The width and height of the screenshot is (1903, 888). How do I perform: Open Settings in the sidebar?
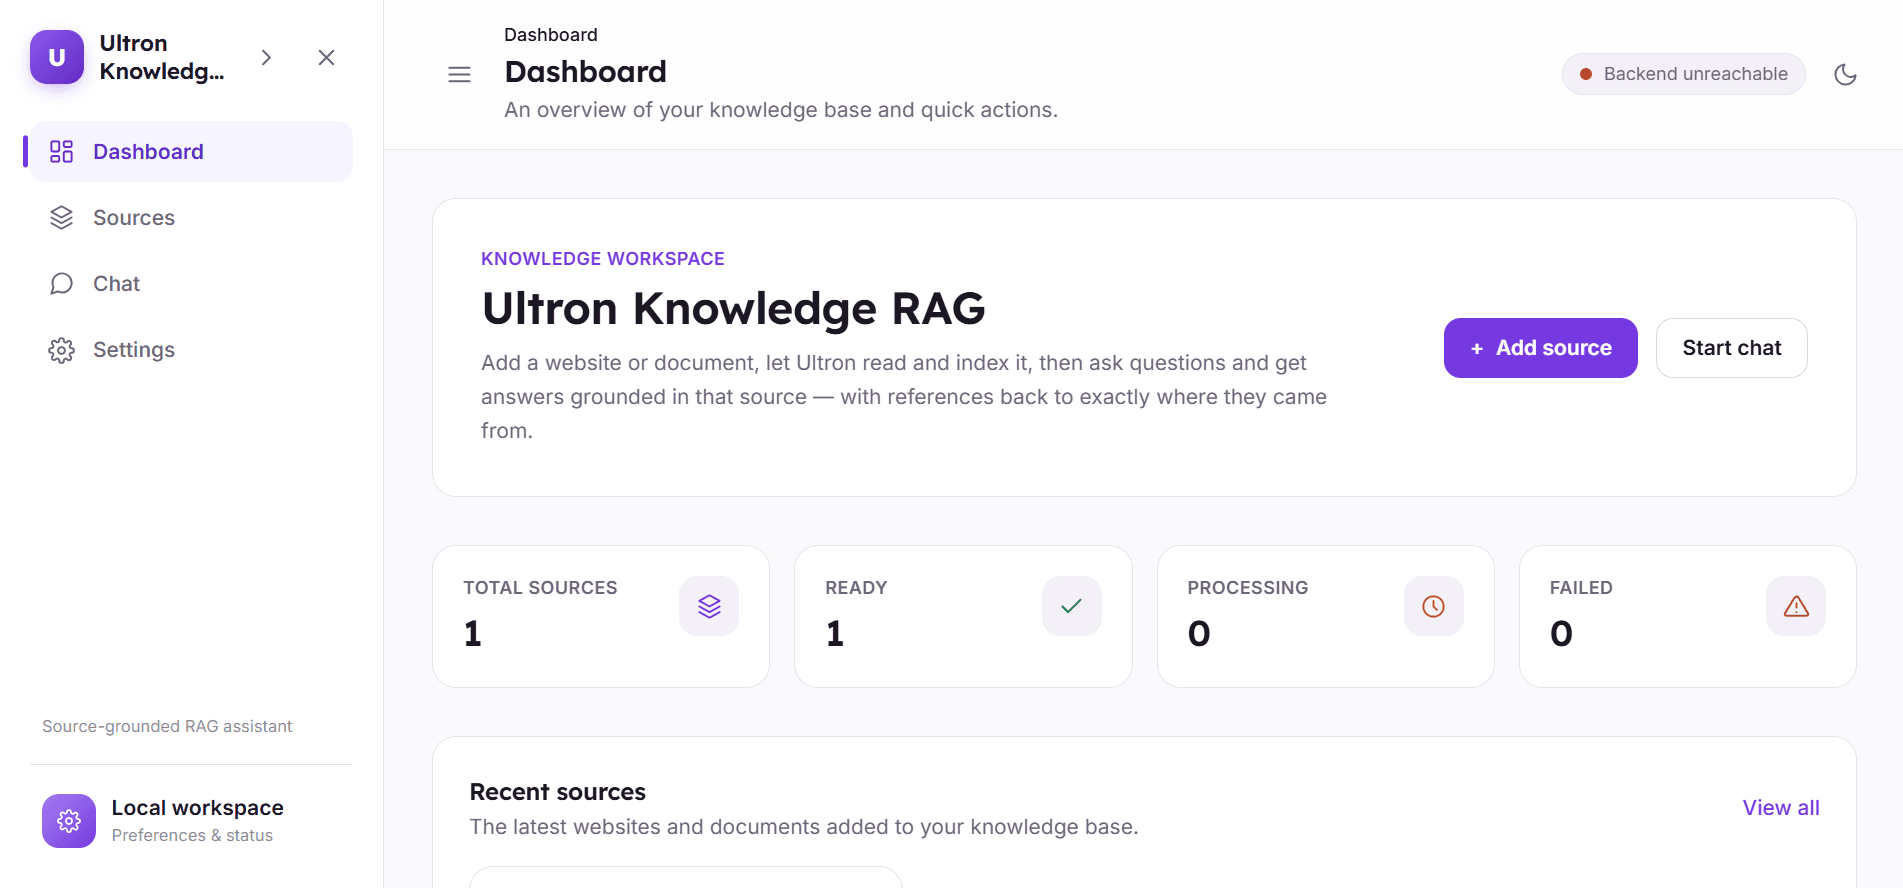tap(191, 350)
